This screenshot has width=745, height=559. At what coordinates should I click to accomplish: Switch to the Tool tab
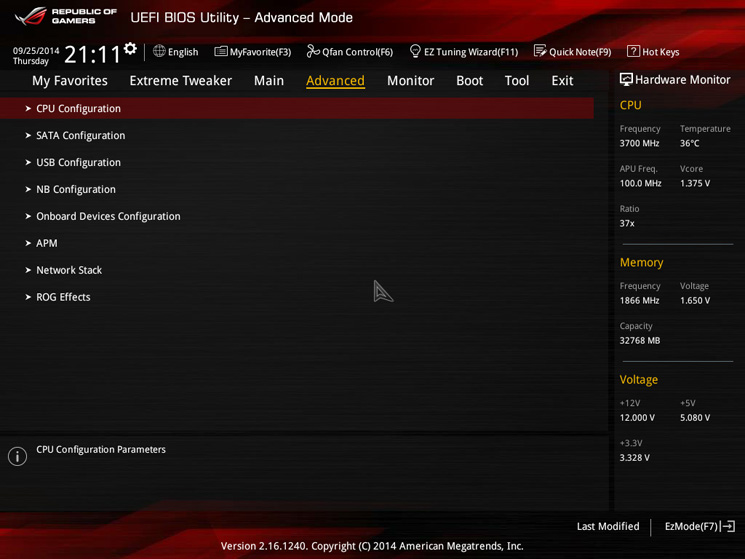click(517, 81)
